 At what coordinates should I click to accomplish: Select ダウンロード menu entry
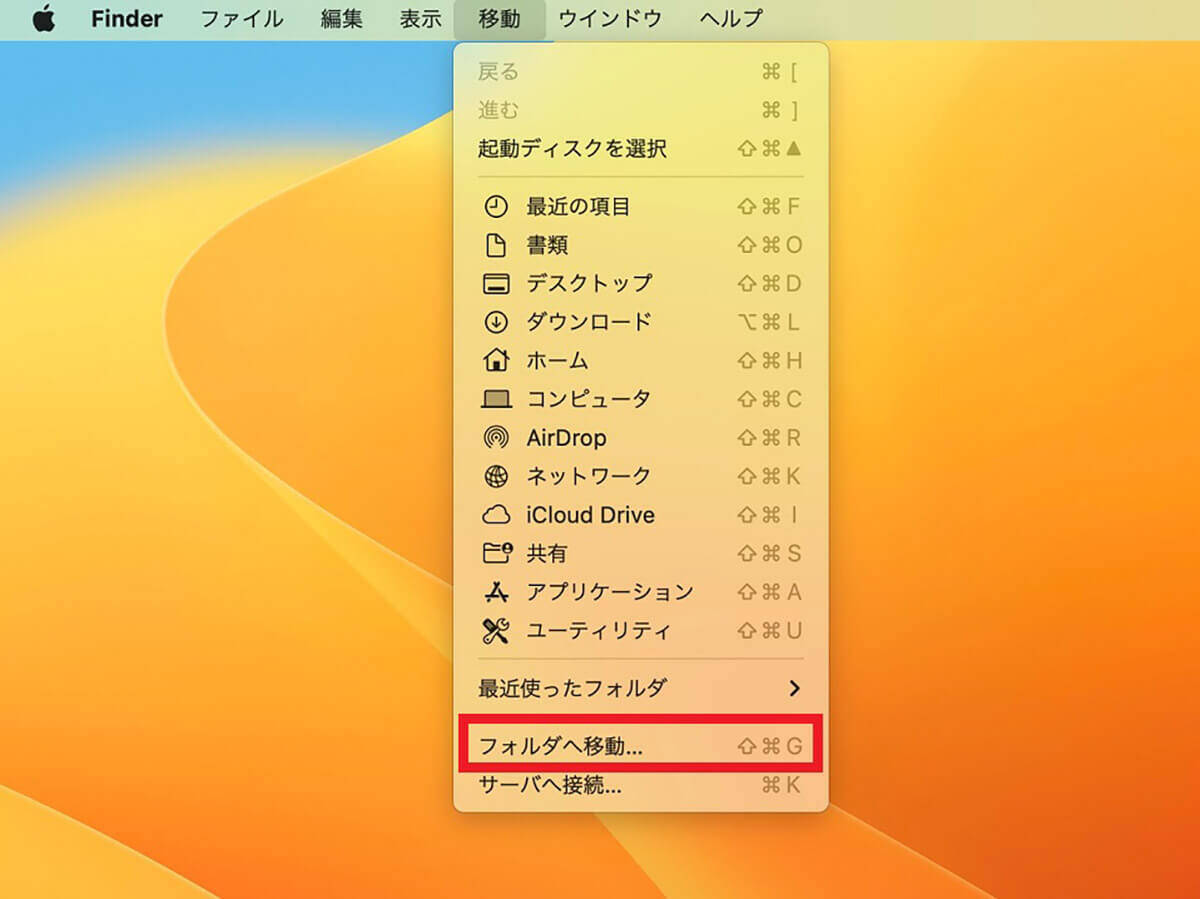tap(640, 322)
